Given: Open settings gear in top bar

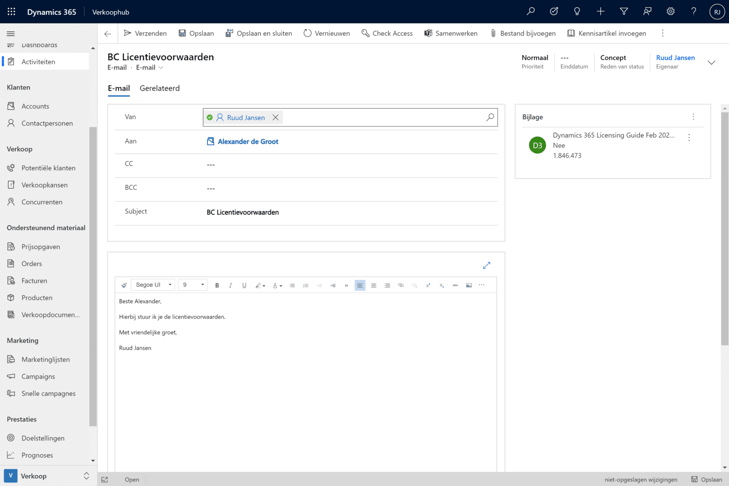Looking at the screenshot, I should pos(670,11).
